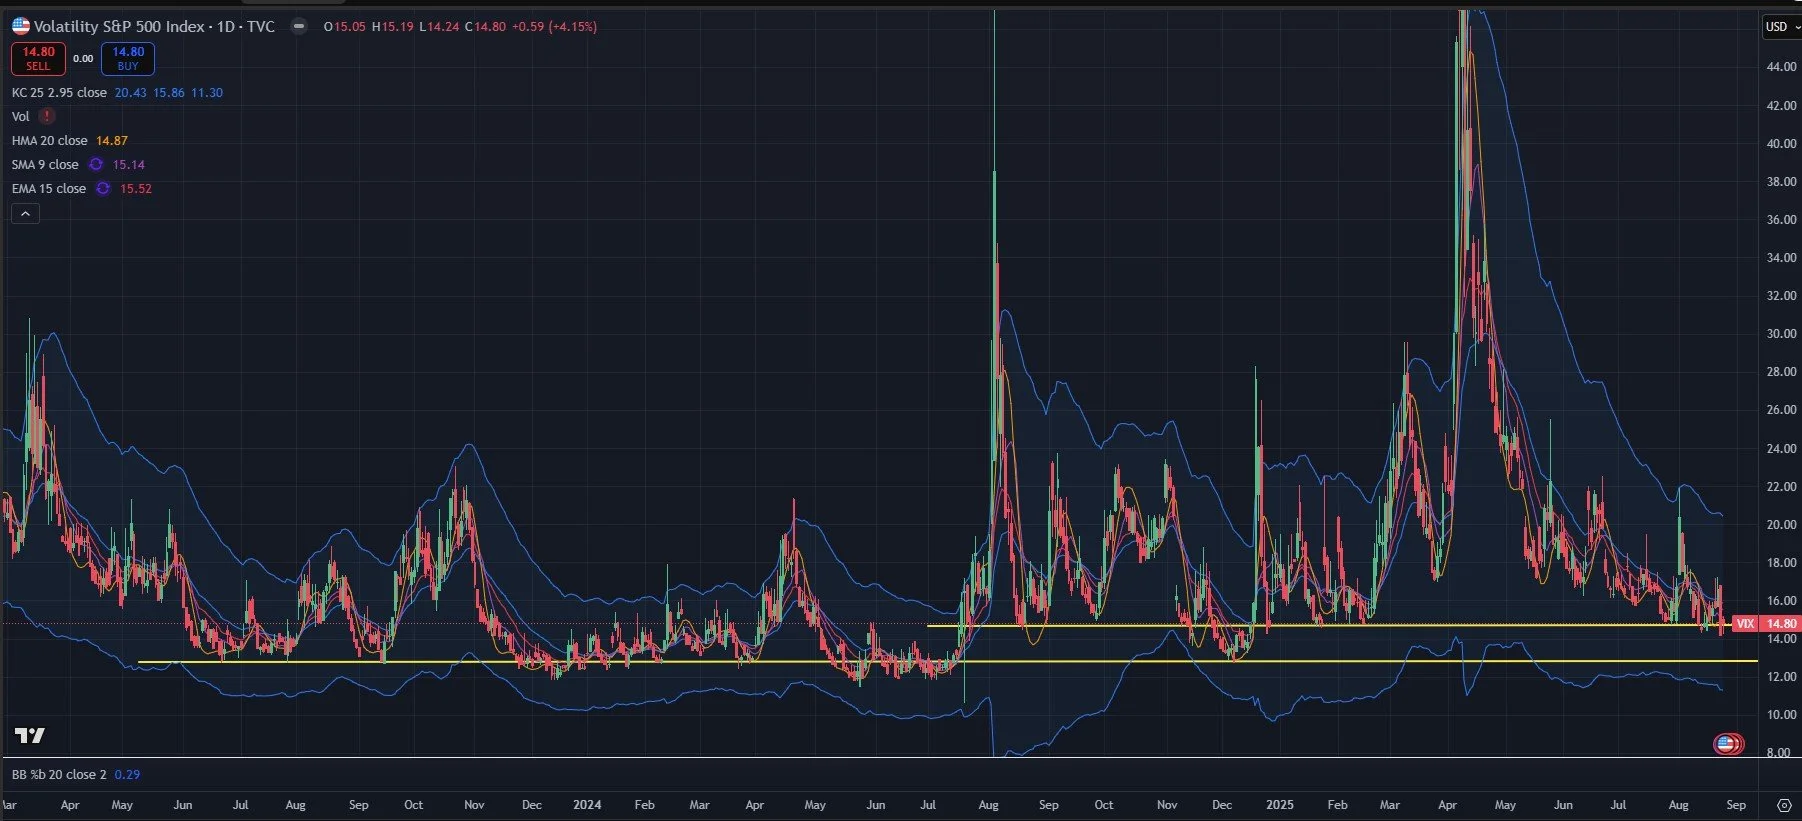Viewport: 1802px width, 821px height.
Task: Select the BB %b 20 close 2 indicator
Action: click(x=59, y=774)
